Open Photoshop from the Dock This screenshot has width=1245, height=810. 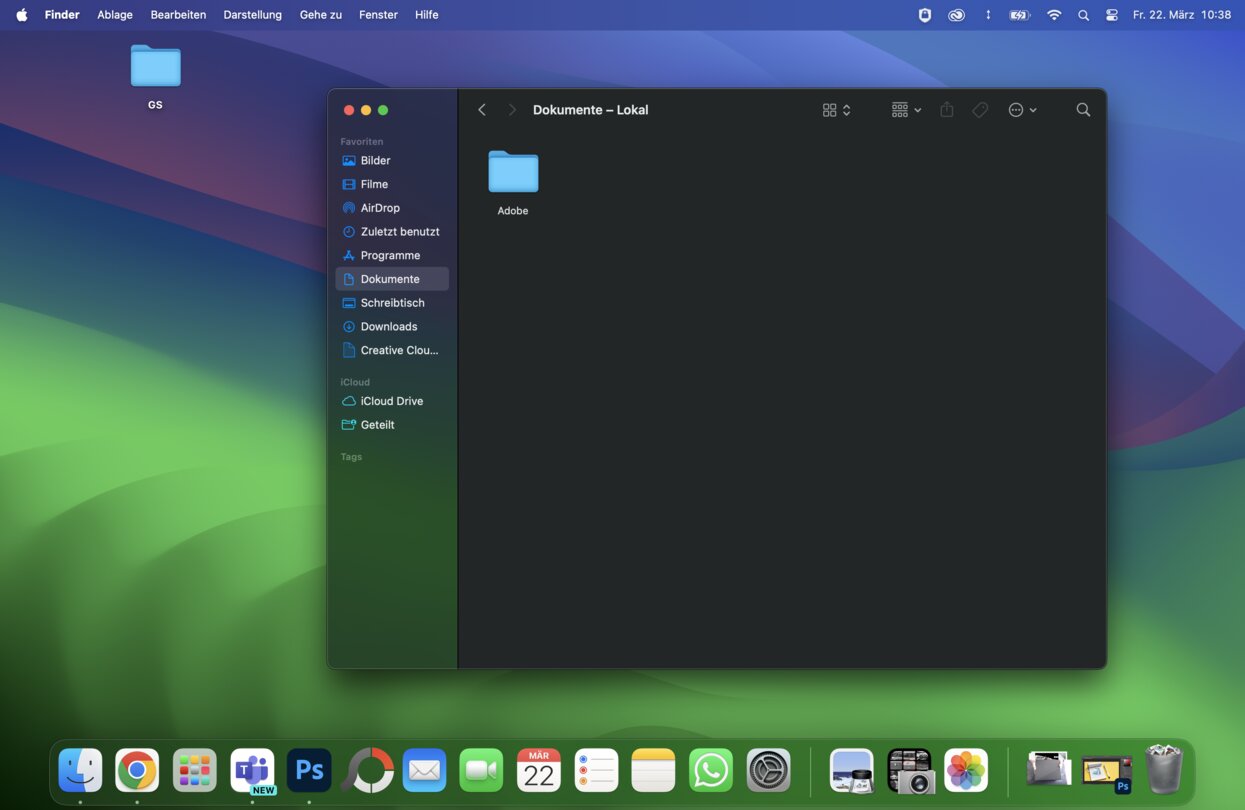[x=309, y=771]
